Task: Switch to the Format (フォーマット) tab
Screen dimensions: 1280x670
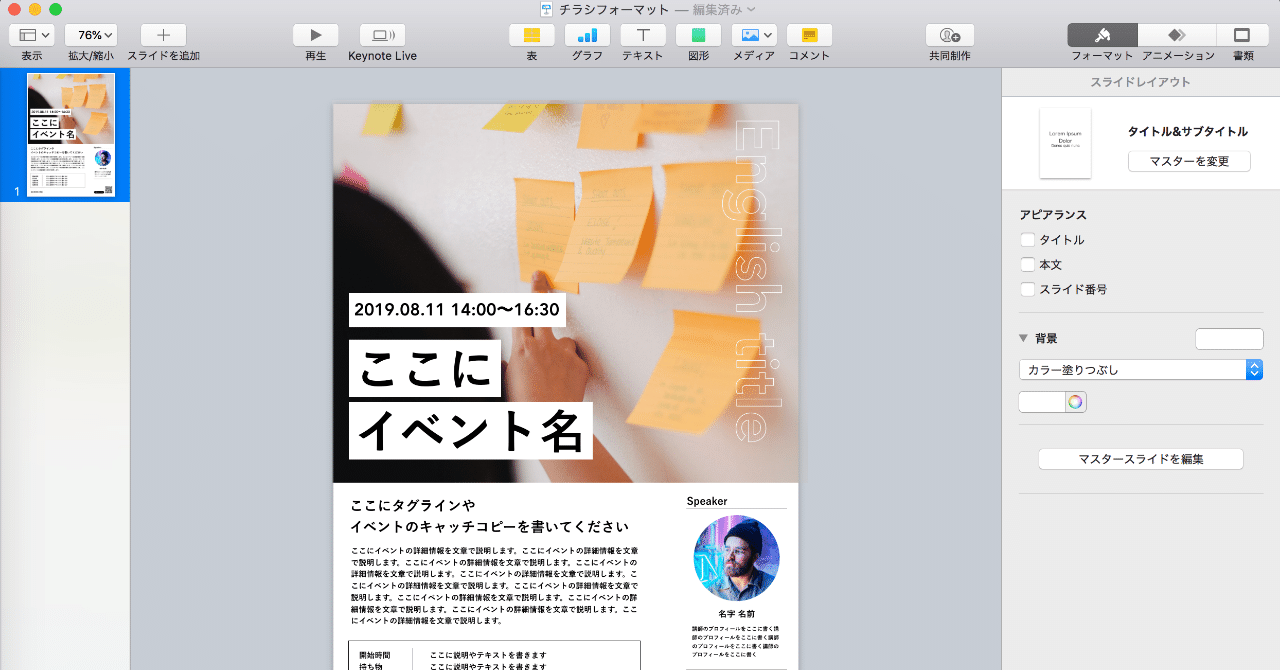Action: [1102, 35]
